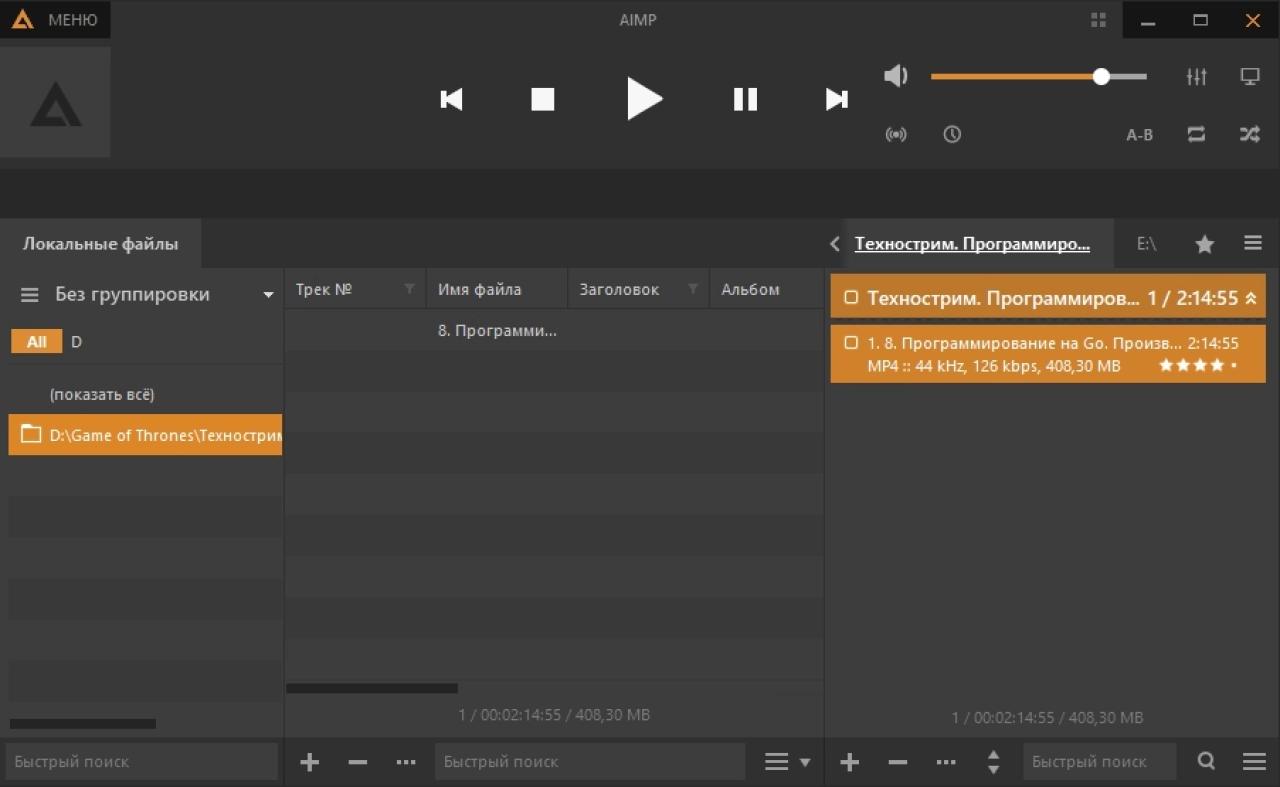Select the track 1. 8. Программирование на Go
Screen dimensions: 1280x787
(1048, 354)
